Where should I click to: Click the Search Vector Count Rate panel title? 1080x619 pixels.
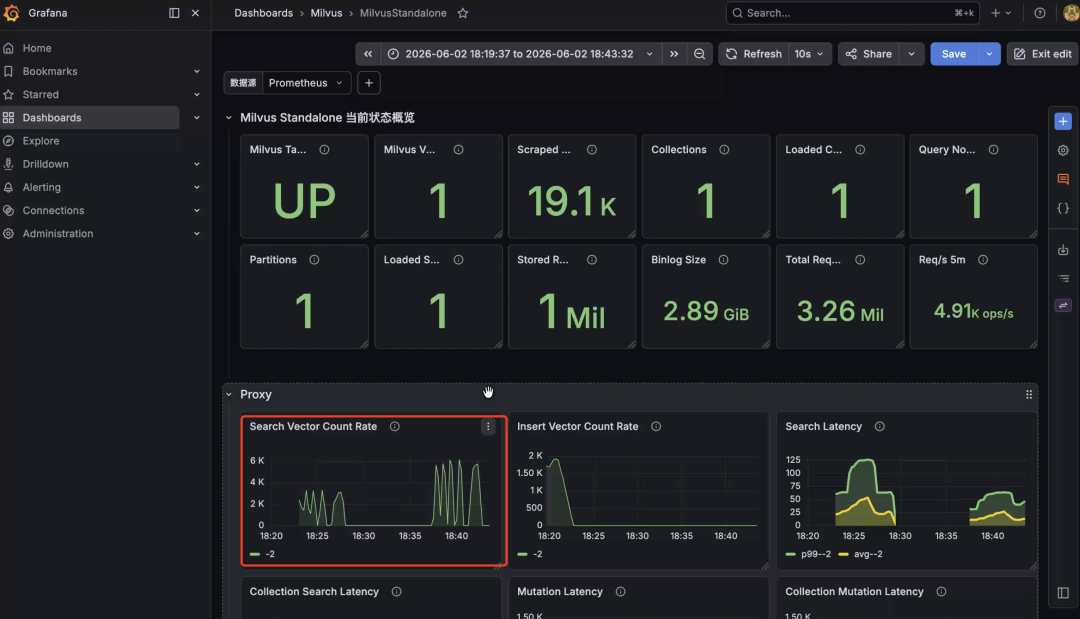click(313, 426)
